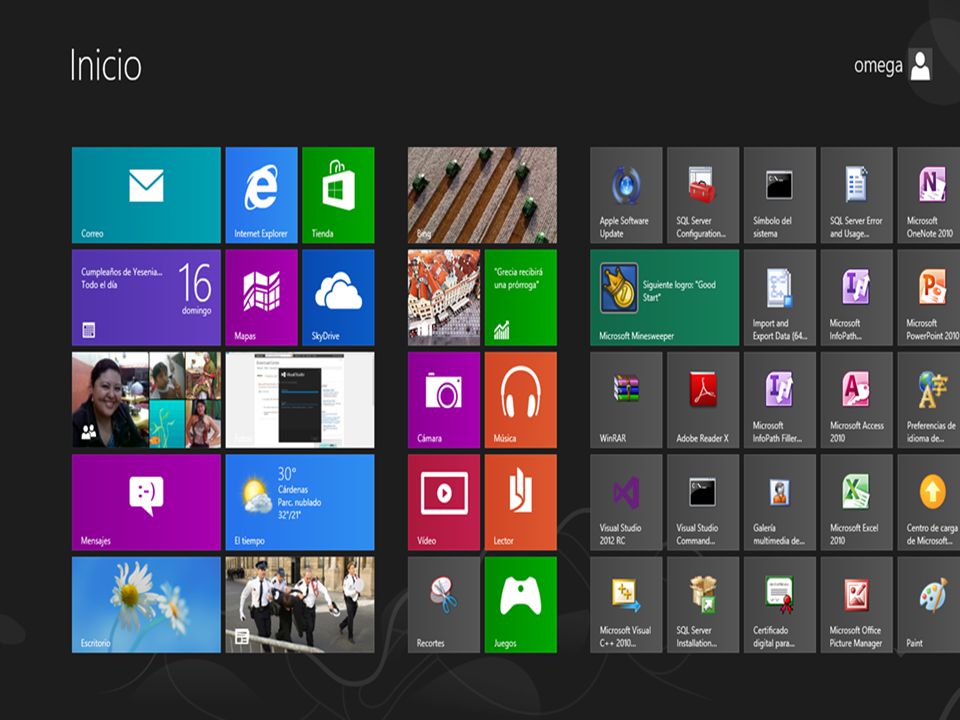Open Símbolo del sistema tile
The width and height of the screenshot is (960, 720).
click(x=780, y=195)
